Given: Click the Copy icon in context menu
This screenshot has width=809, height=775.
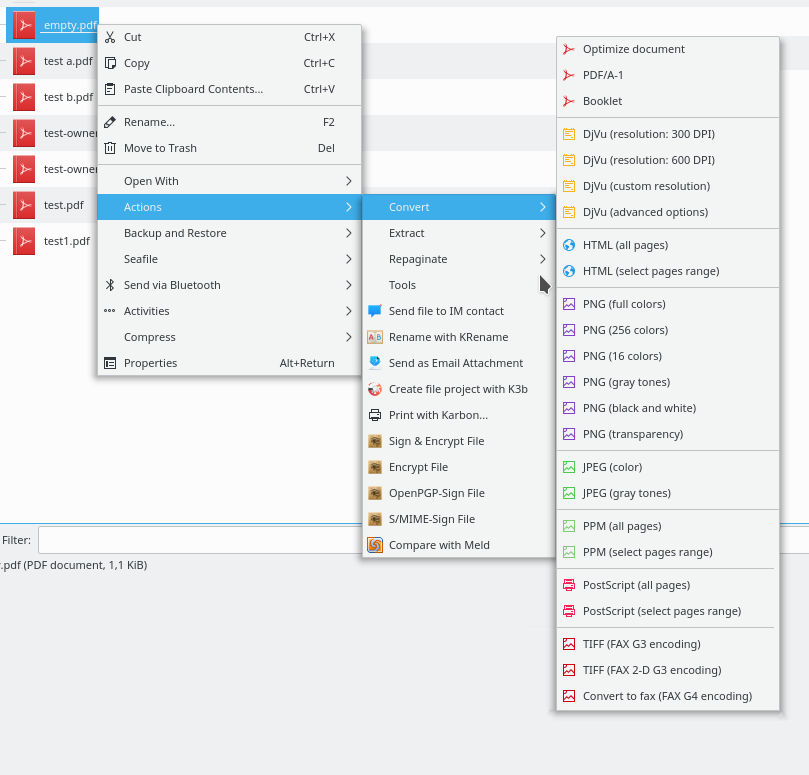Looking at the screenshot, I should (x=110, y=63).
